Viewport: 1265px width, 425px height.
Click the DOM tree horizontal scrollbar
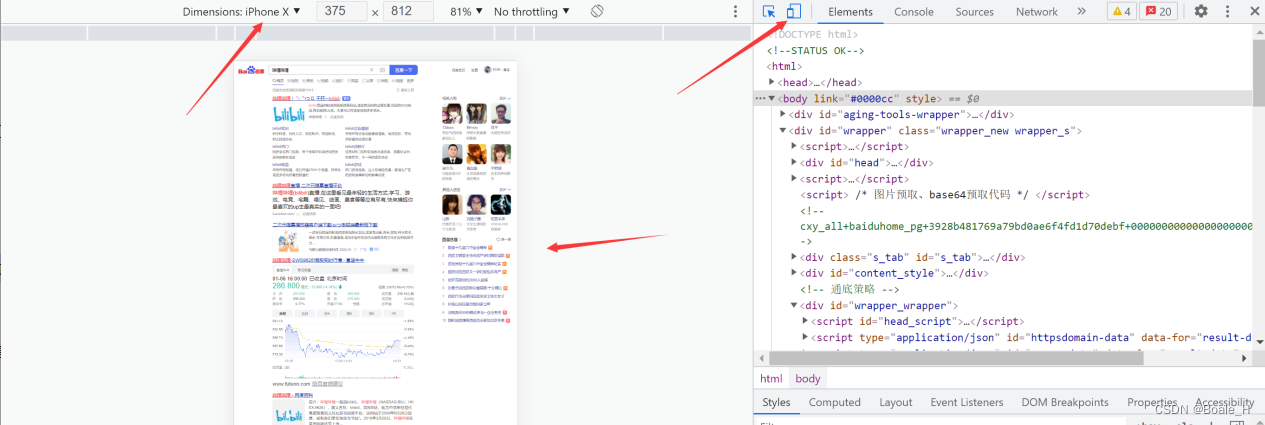[955, 359]
